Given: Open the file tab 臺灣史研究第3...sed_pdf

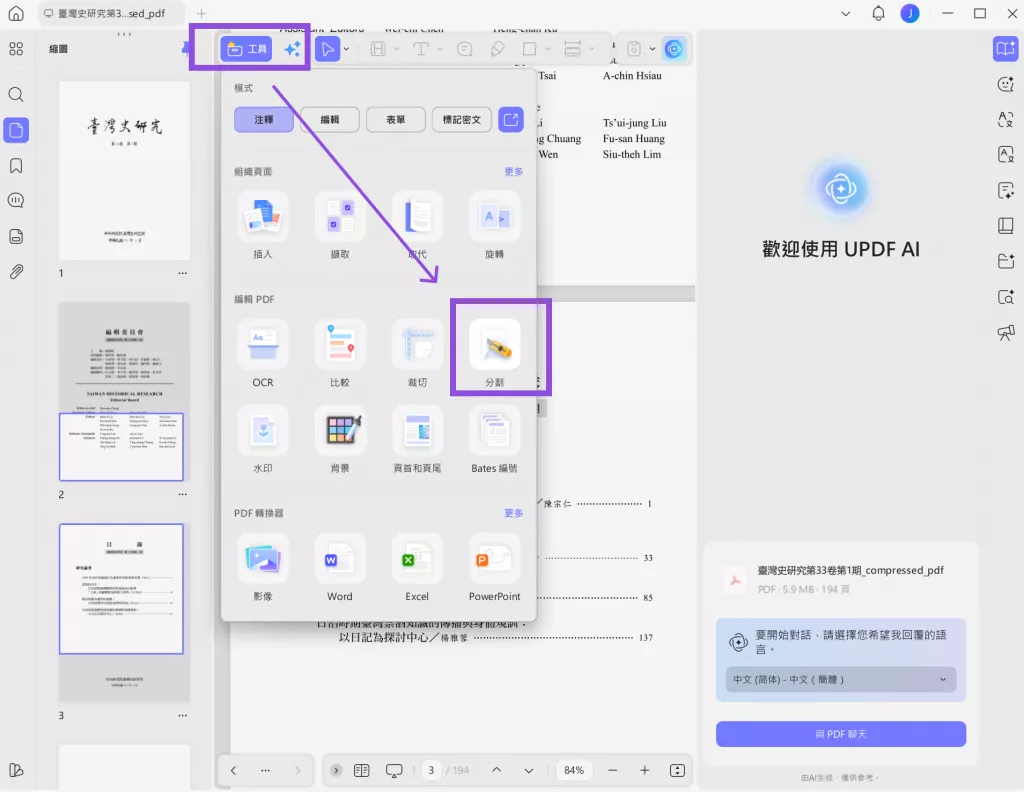Looking at the screenshot, I should (x=111, y=13).
